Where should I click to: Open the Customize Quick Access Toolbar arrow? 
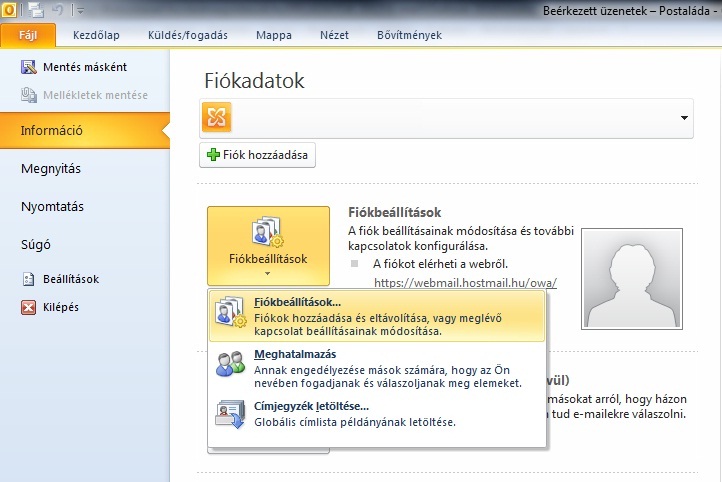(x=80, y=11)
